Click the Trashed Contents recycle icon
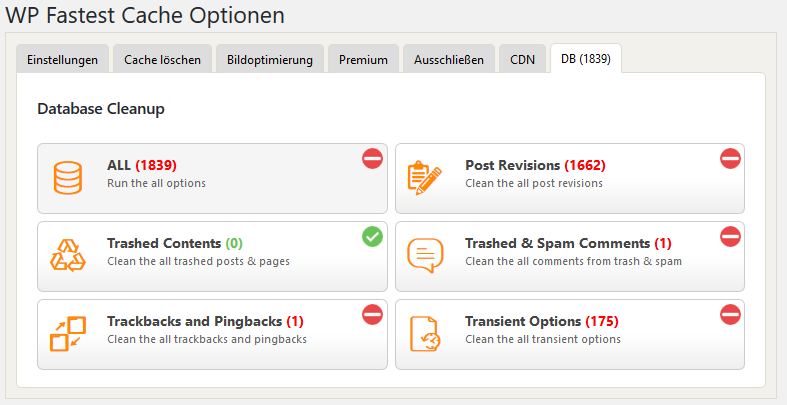Viewport: 787px width, 405px height. 68,256
